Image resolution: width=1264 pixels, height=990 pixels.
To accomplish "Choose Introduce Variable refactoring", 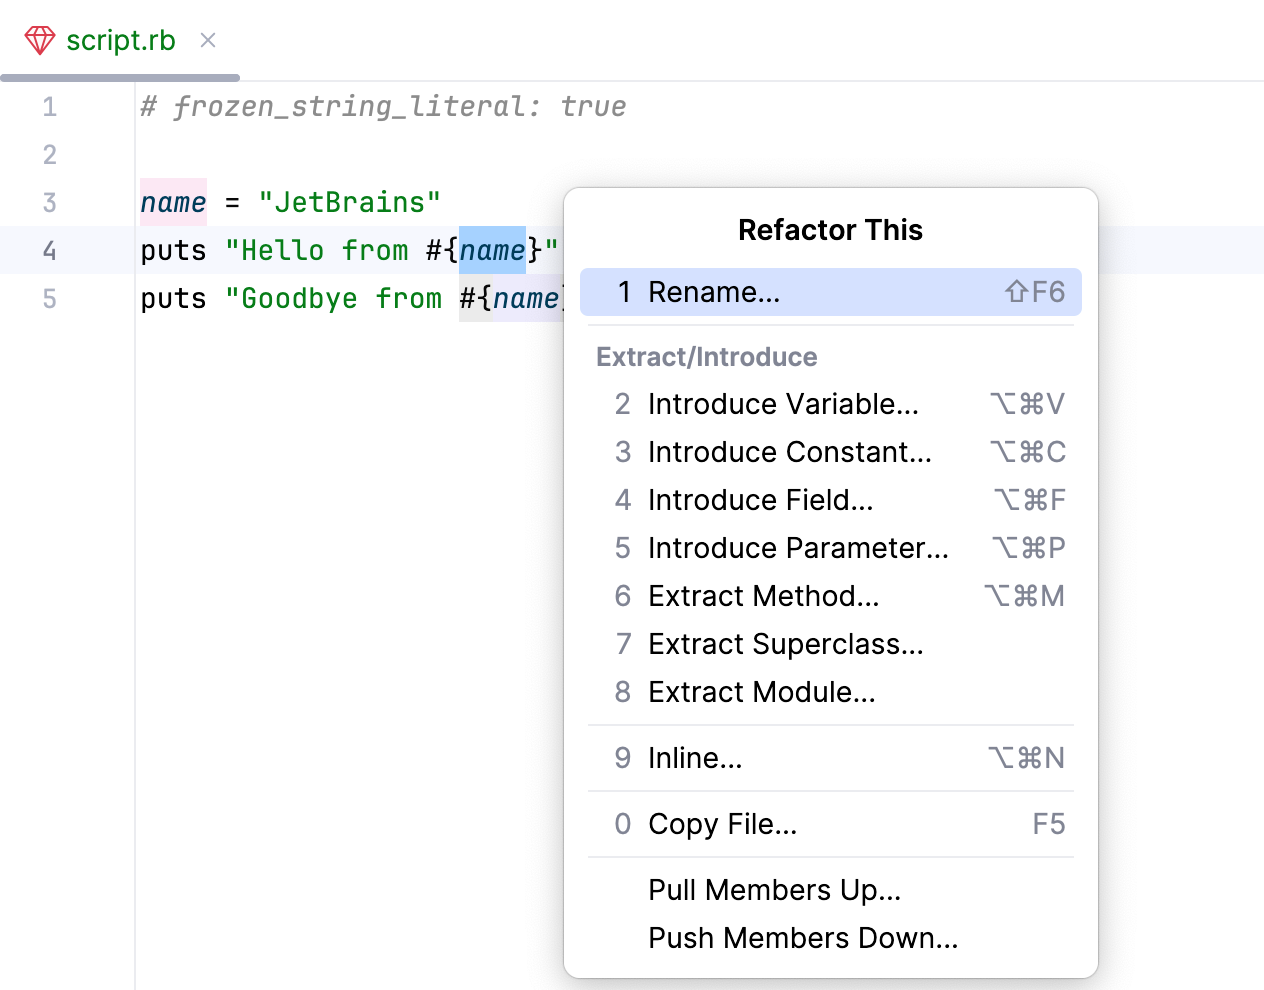I will point(782,404).
